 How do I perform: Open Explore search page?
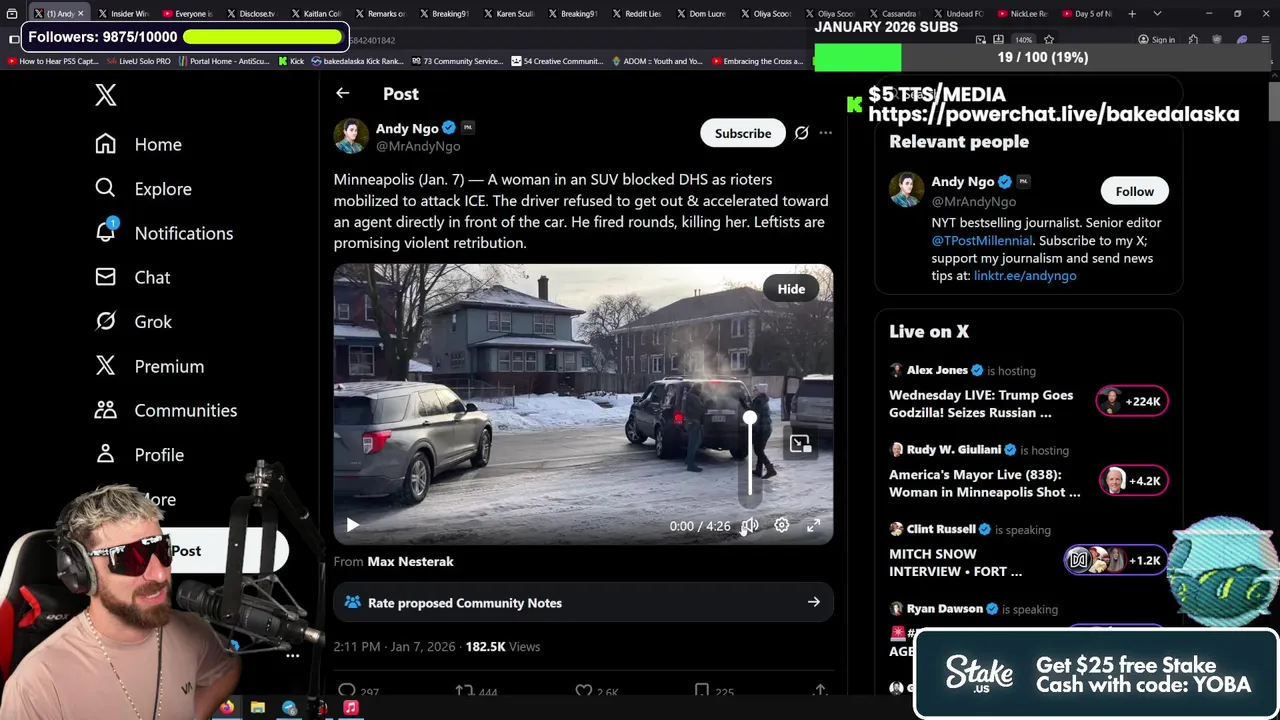[x=143, y=188]
